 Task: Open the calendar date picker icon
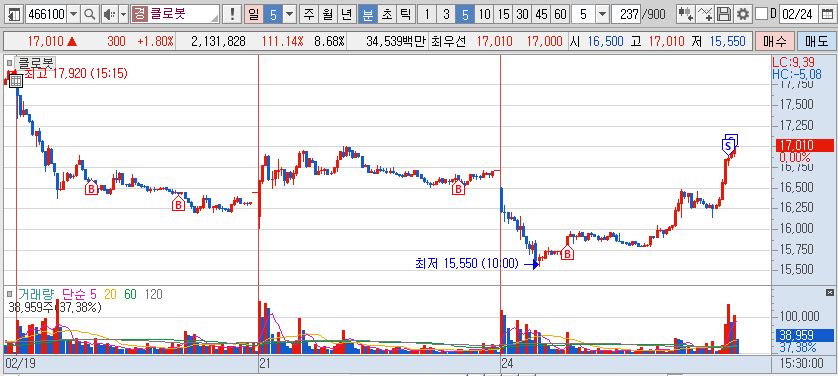(826, 14)
